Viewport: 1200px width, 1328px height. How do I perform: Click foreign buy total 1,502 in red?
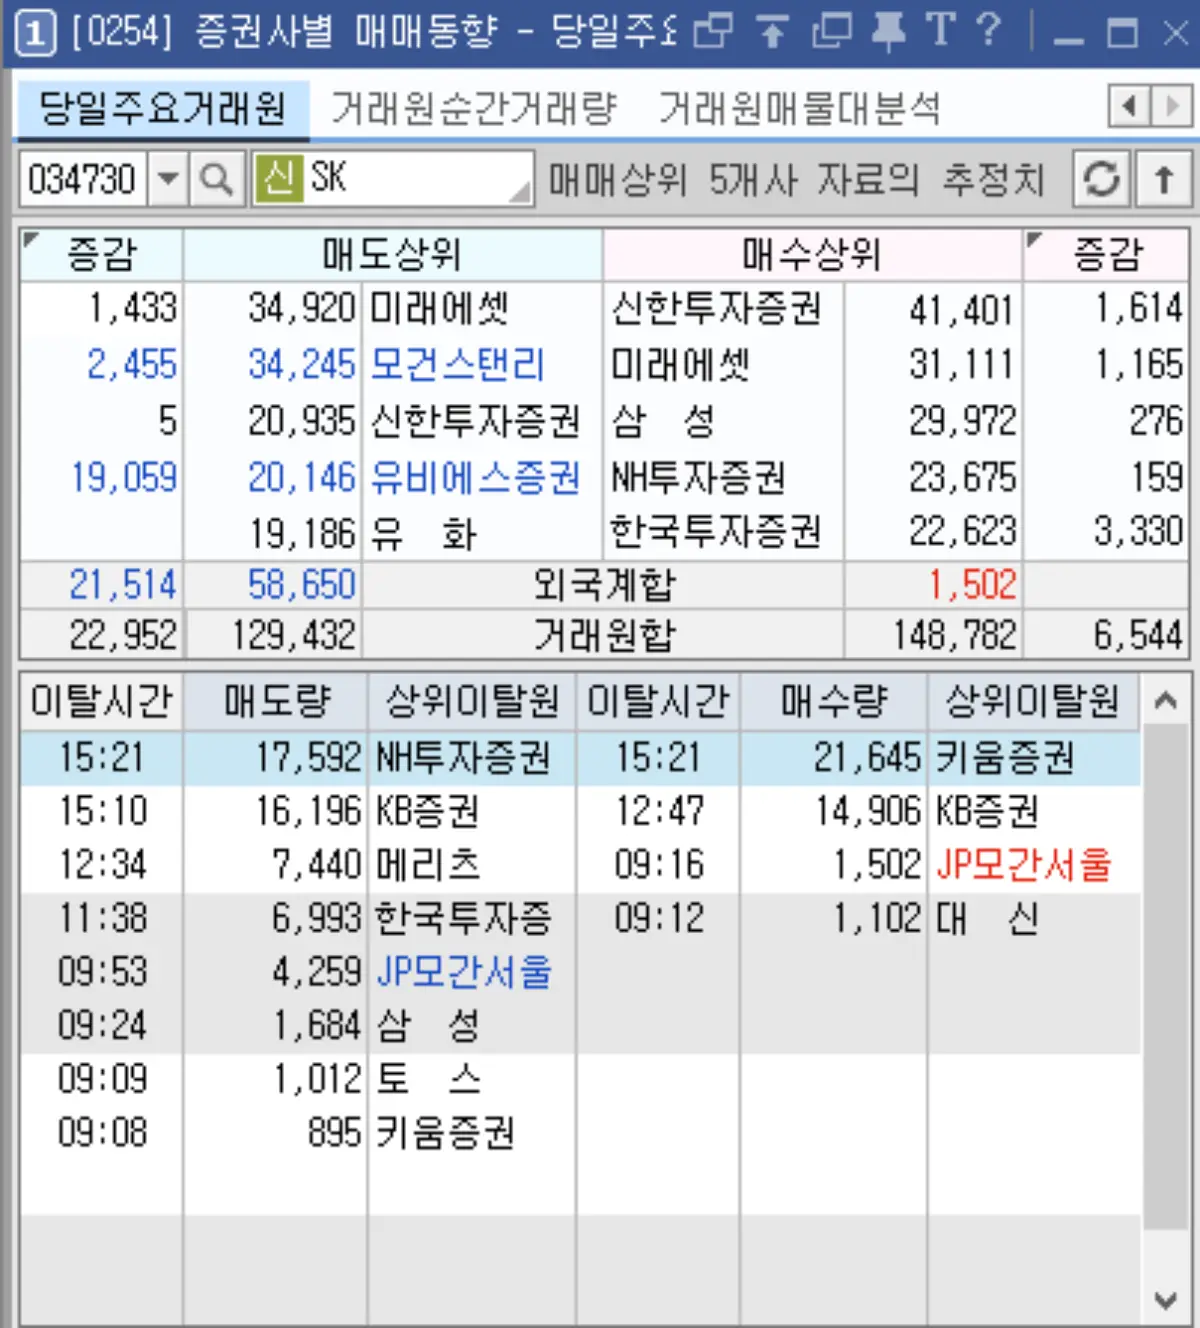click(972, 585)
